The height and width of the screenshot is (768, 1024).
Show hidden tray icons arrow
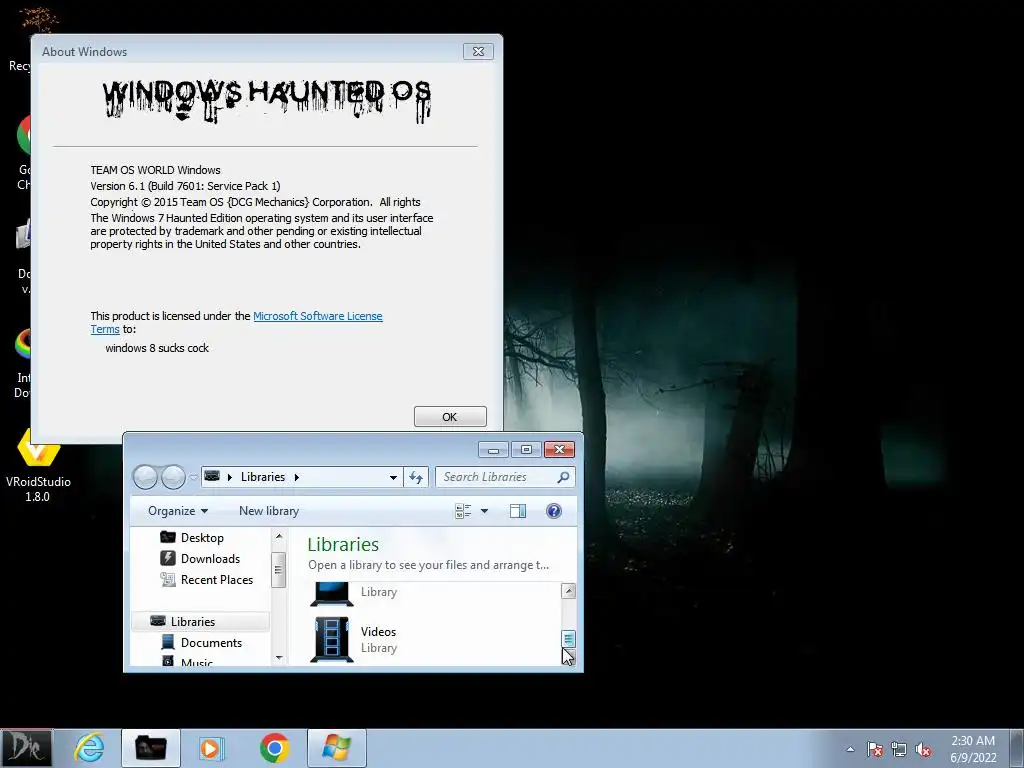point(850,749)
